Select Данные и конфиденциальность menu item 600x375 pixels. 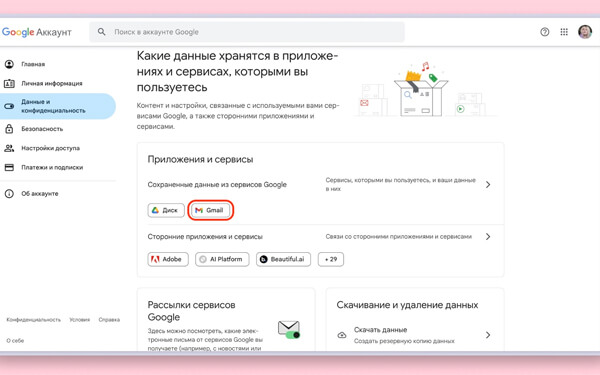(58, 106)
